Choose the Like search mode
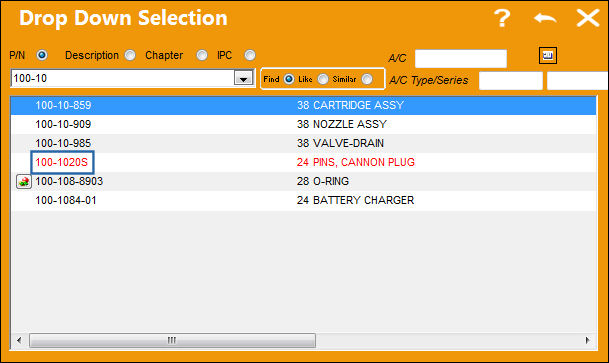The image size is (609, 363). tap(323, 79)
